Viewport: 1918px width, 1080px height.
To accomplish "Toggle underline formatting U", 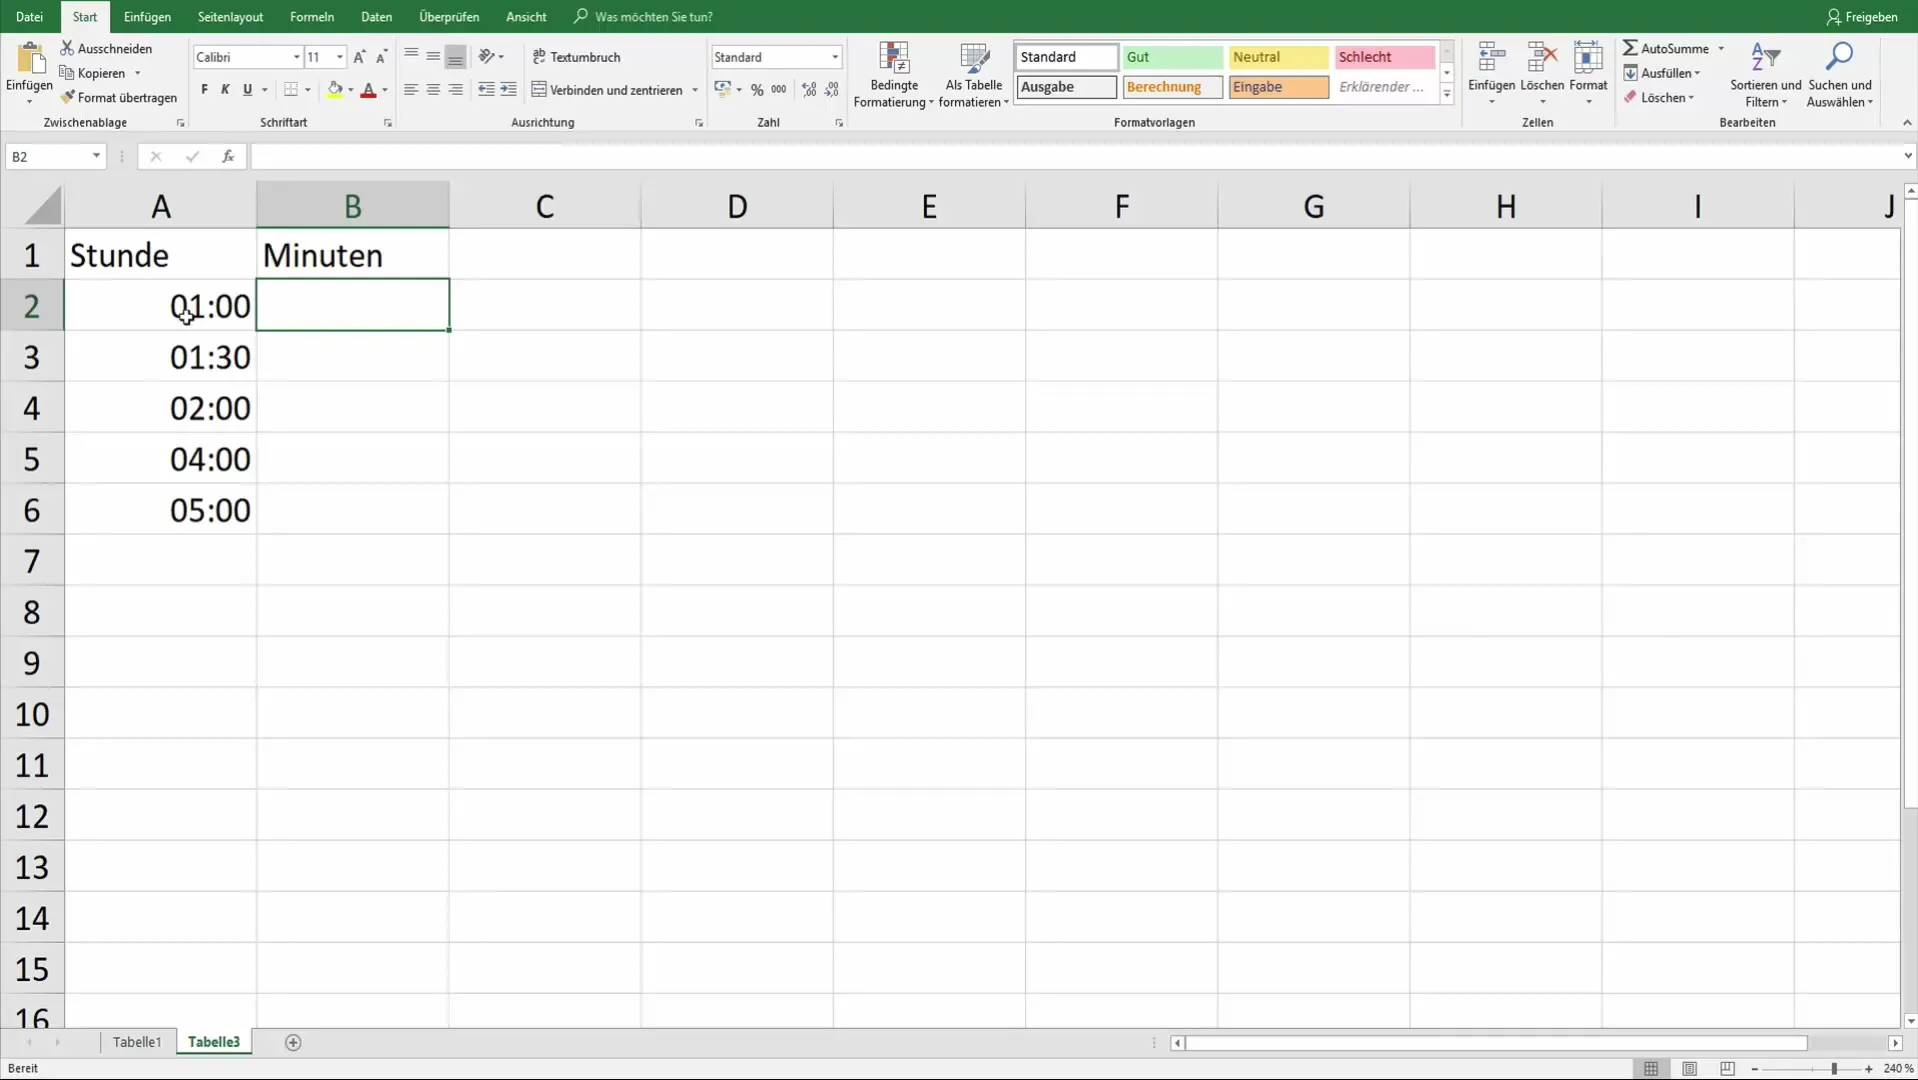I will 247,90.
